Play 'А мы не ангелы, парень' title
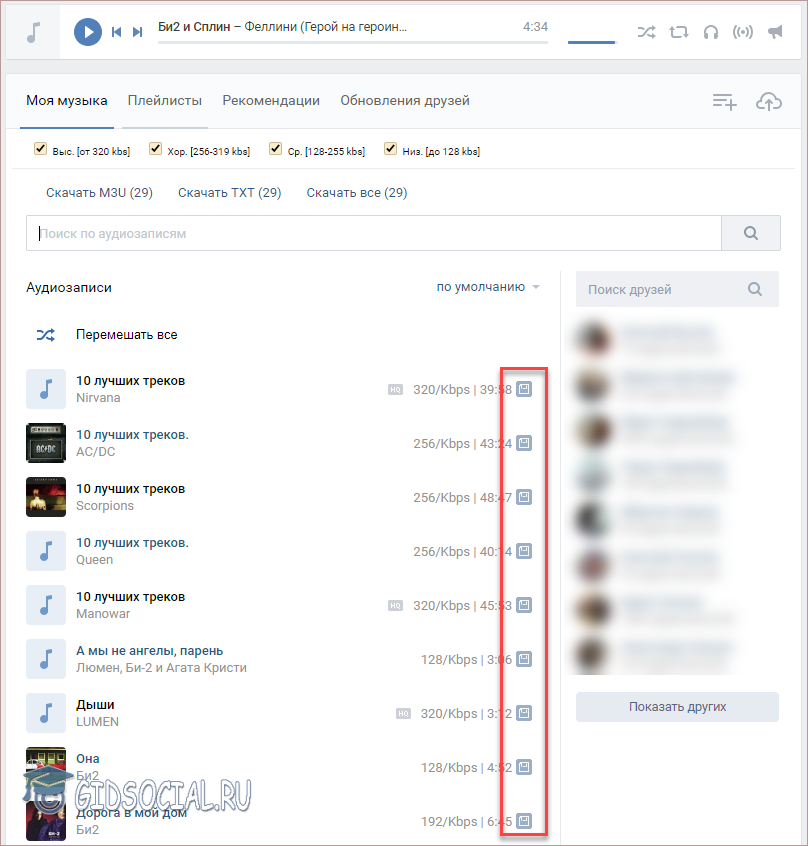808x846 pixels. click(x=149, y=651)
